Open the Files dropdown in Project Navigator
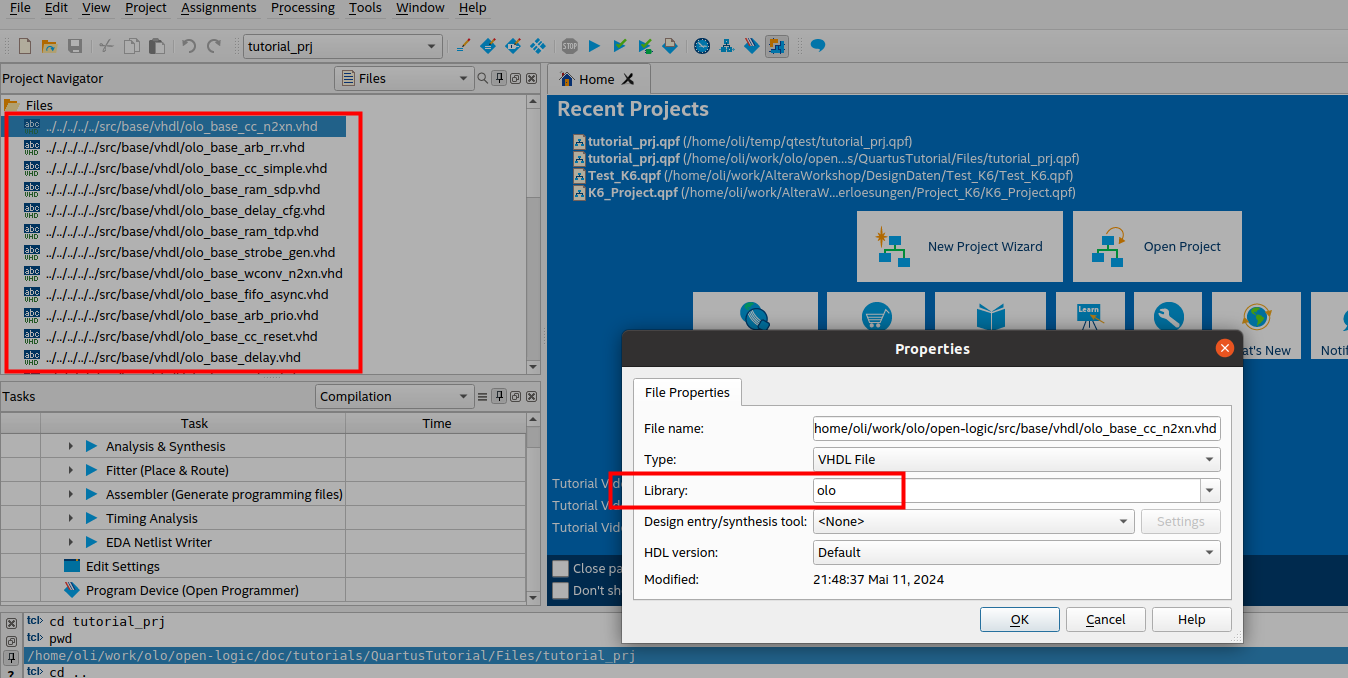The width and height of the screenshot is (1348, 678). coord(403,78)
